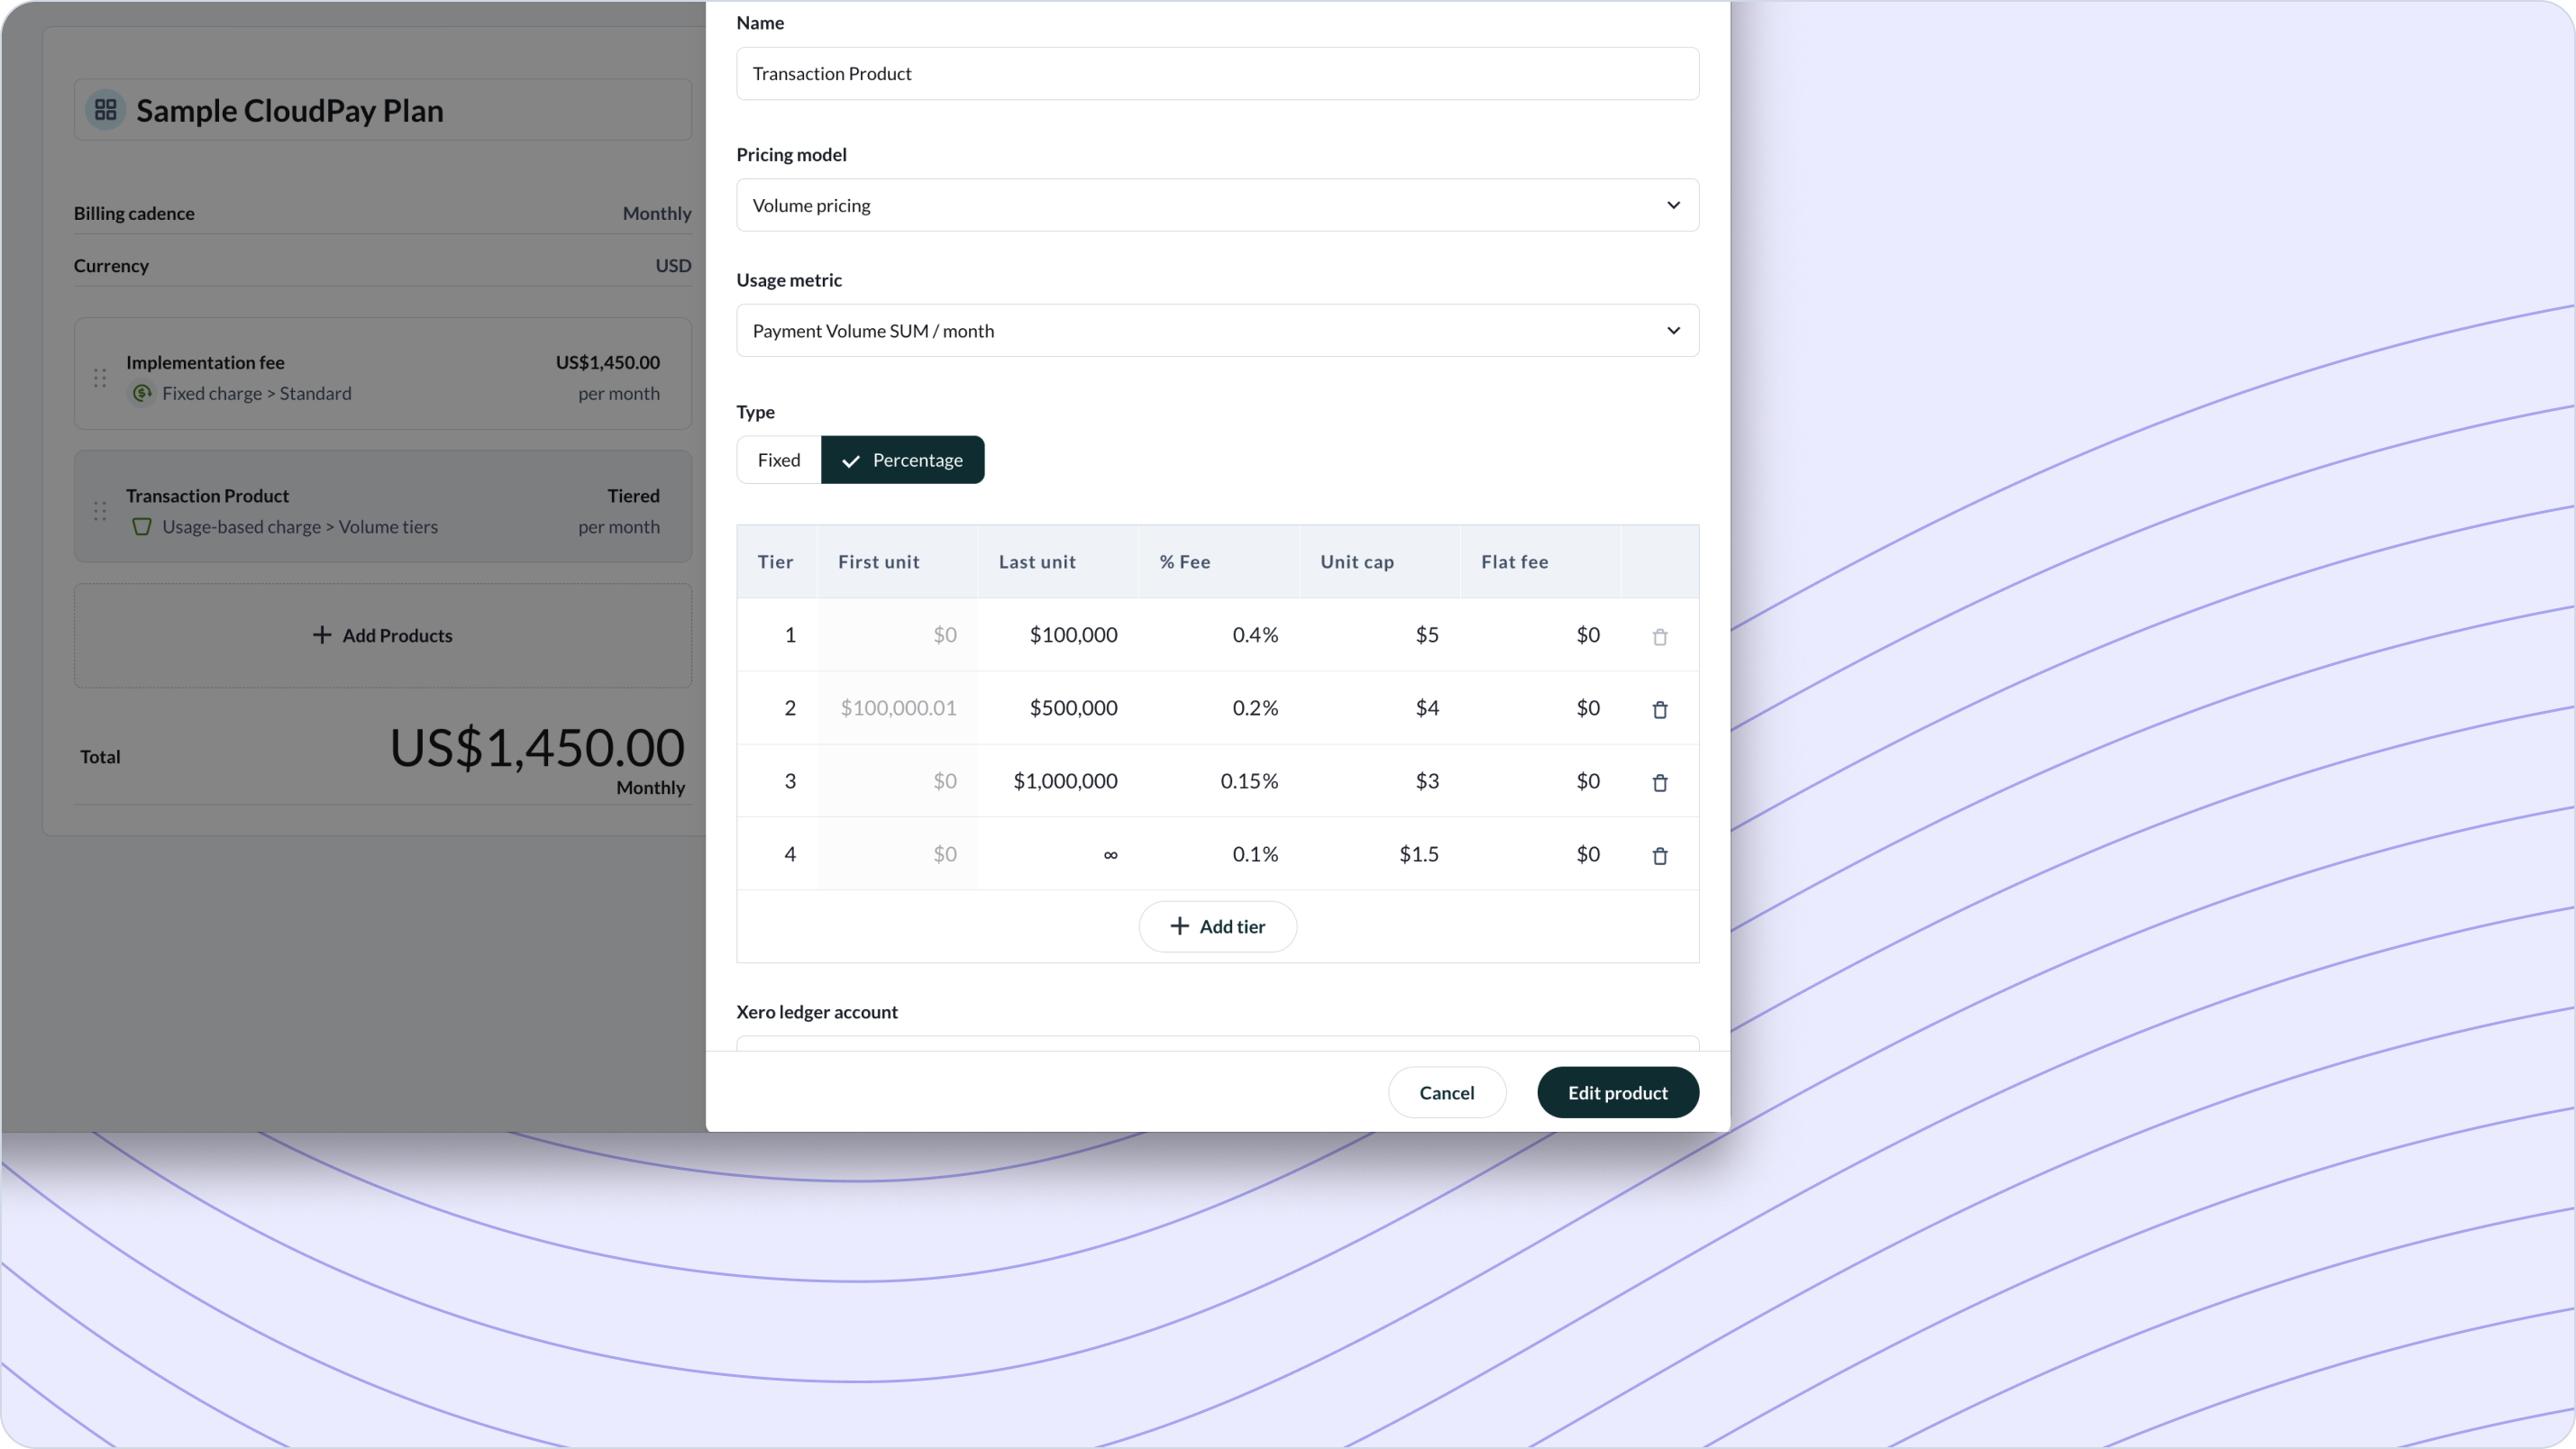Click the Fixed charge dollar icon
This screenshot has width=2576, height=1449.
pos(142,394)
